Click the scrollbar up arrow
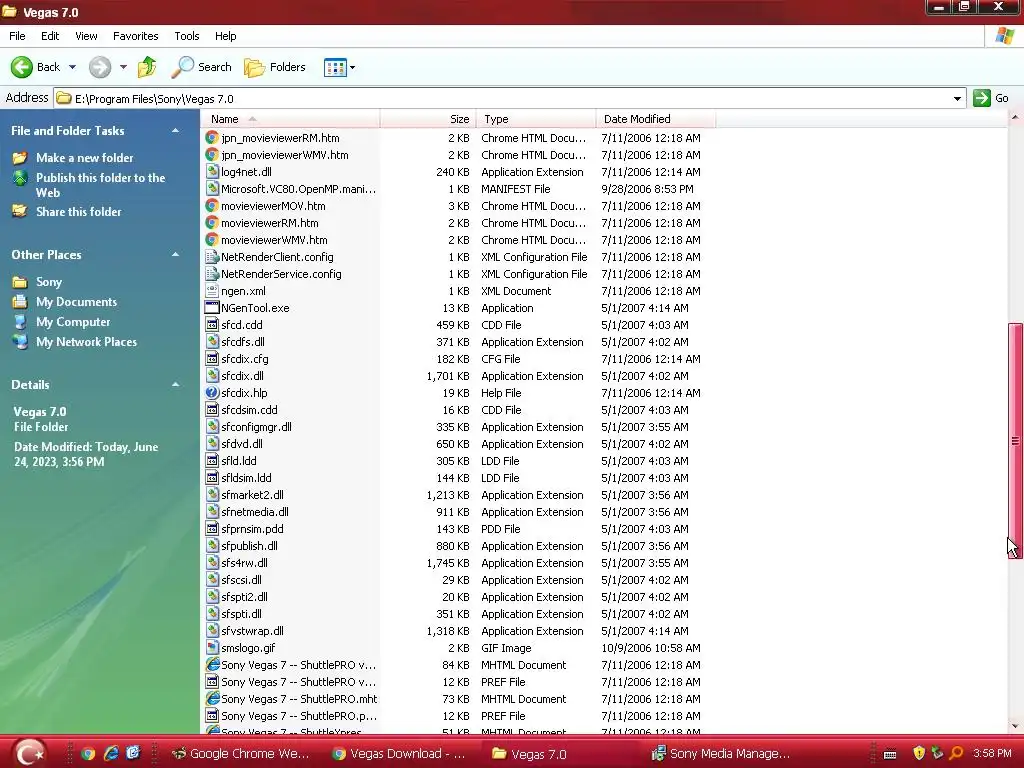The width and height of the screenshot is (1024, 768). (x=1015, y=118)
